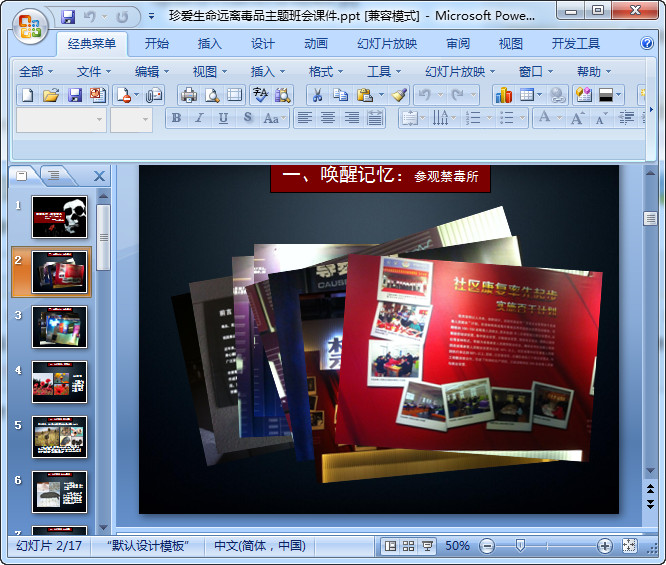Save via quick access toolbar icon
Viewport: 666px width, 565px height.
(68, 17)
